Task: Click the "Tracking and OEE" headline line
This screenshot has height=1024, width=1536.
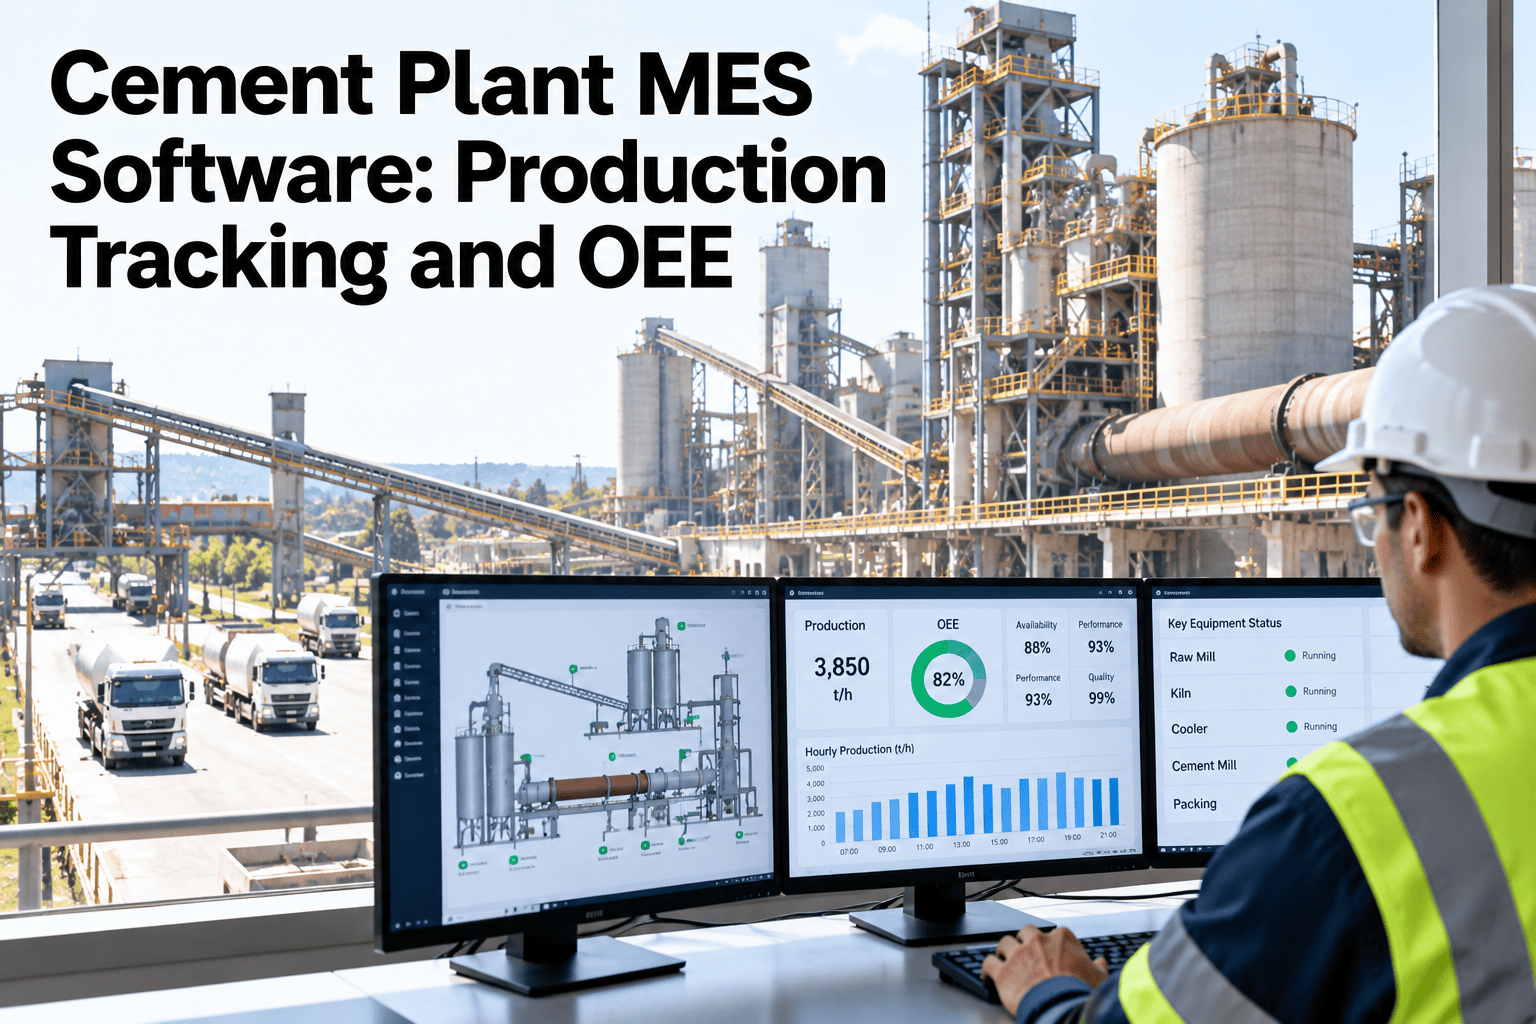Action: point(391,258)
